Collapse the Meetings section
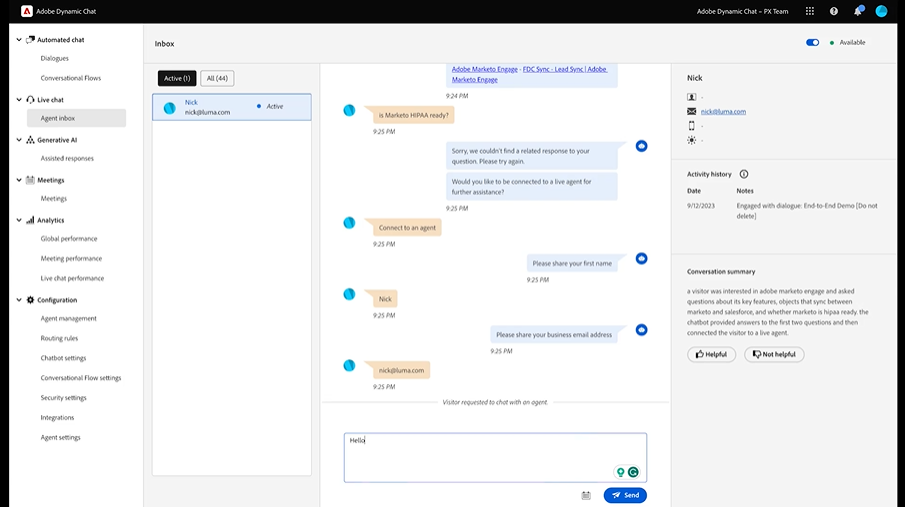The image size is (905, 507). pyautogui.click(x=19, y=180)
